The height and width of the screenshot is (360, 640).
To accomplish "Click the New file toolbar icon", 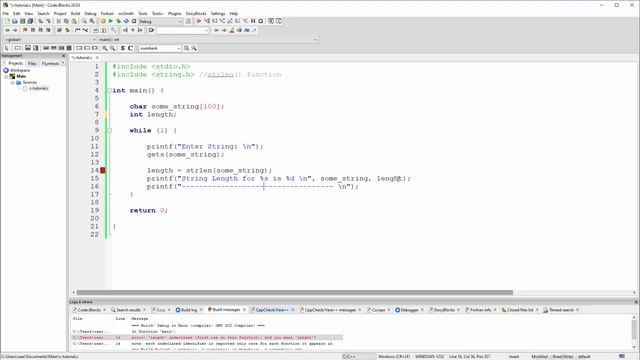I will tap(7, 21).
